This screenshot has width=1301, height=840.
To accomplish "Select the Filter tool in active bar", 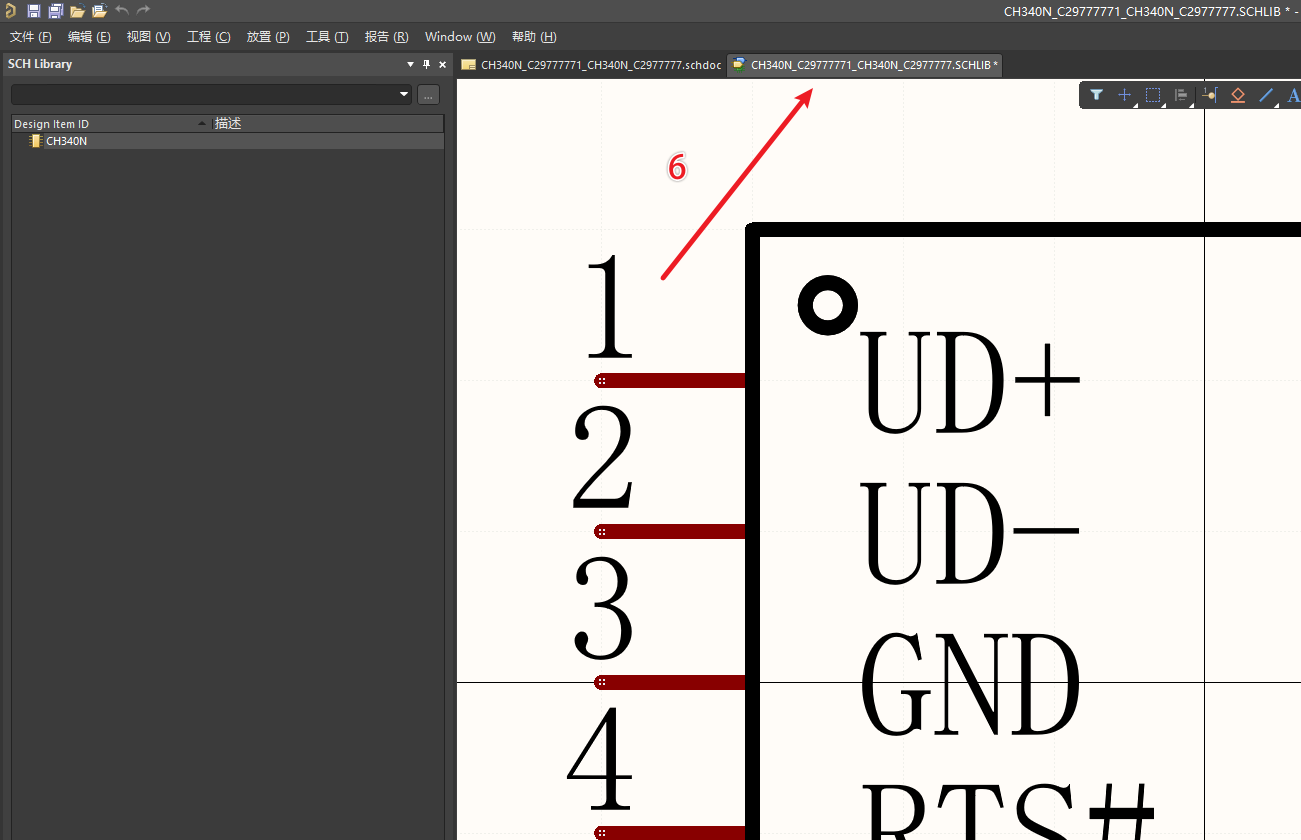I will (1097, 95).
